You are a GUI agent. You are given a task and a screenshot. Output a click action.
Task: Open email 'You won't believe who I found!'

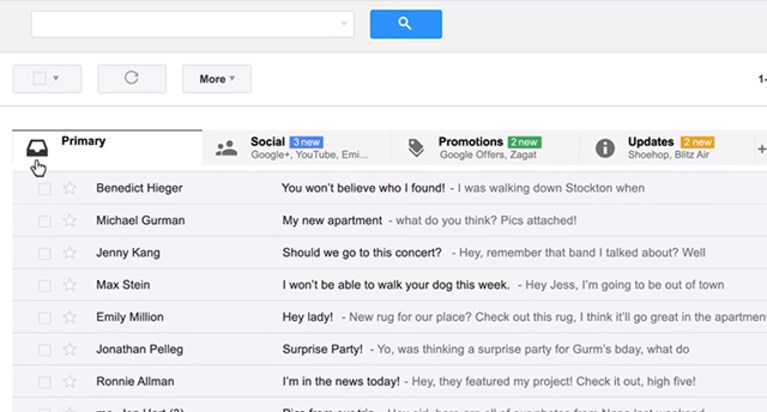pos(363,188)
